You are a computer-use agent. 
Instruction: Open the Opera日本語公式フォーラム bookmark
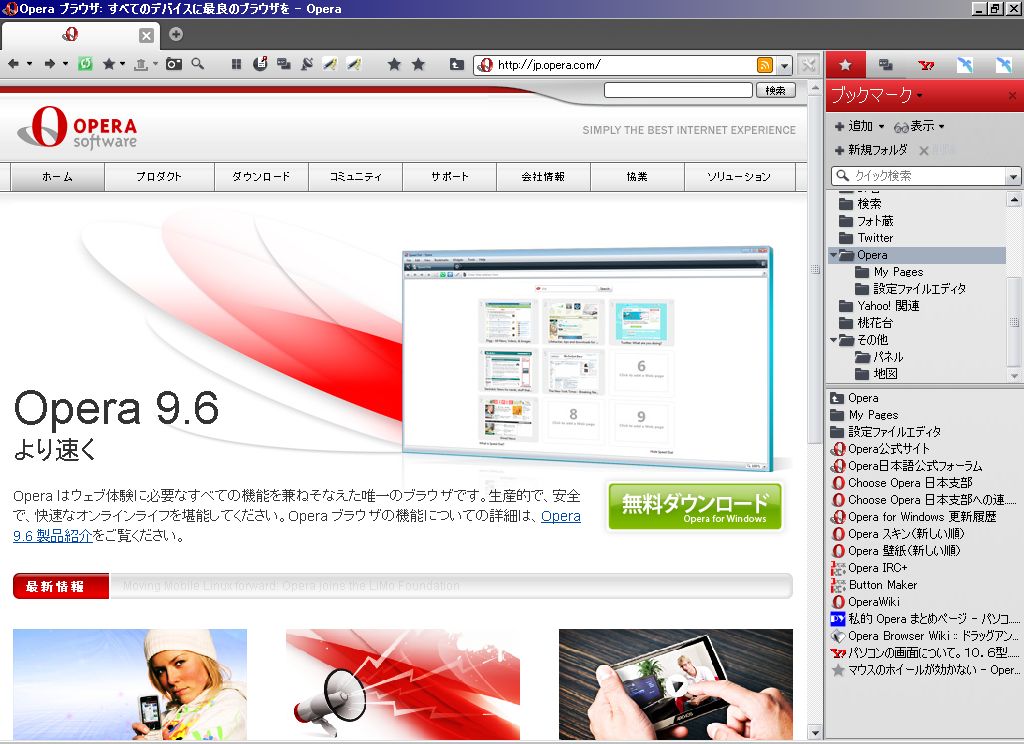tap(906, 466)
